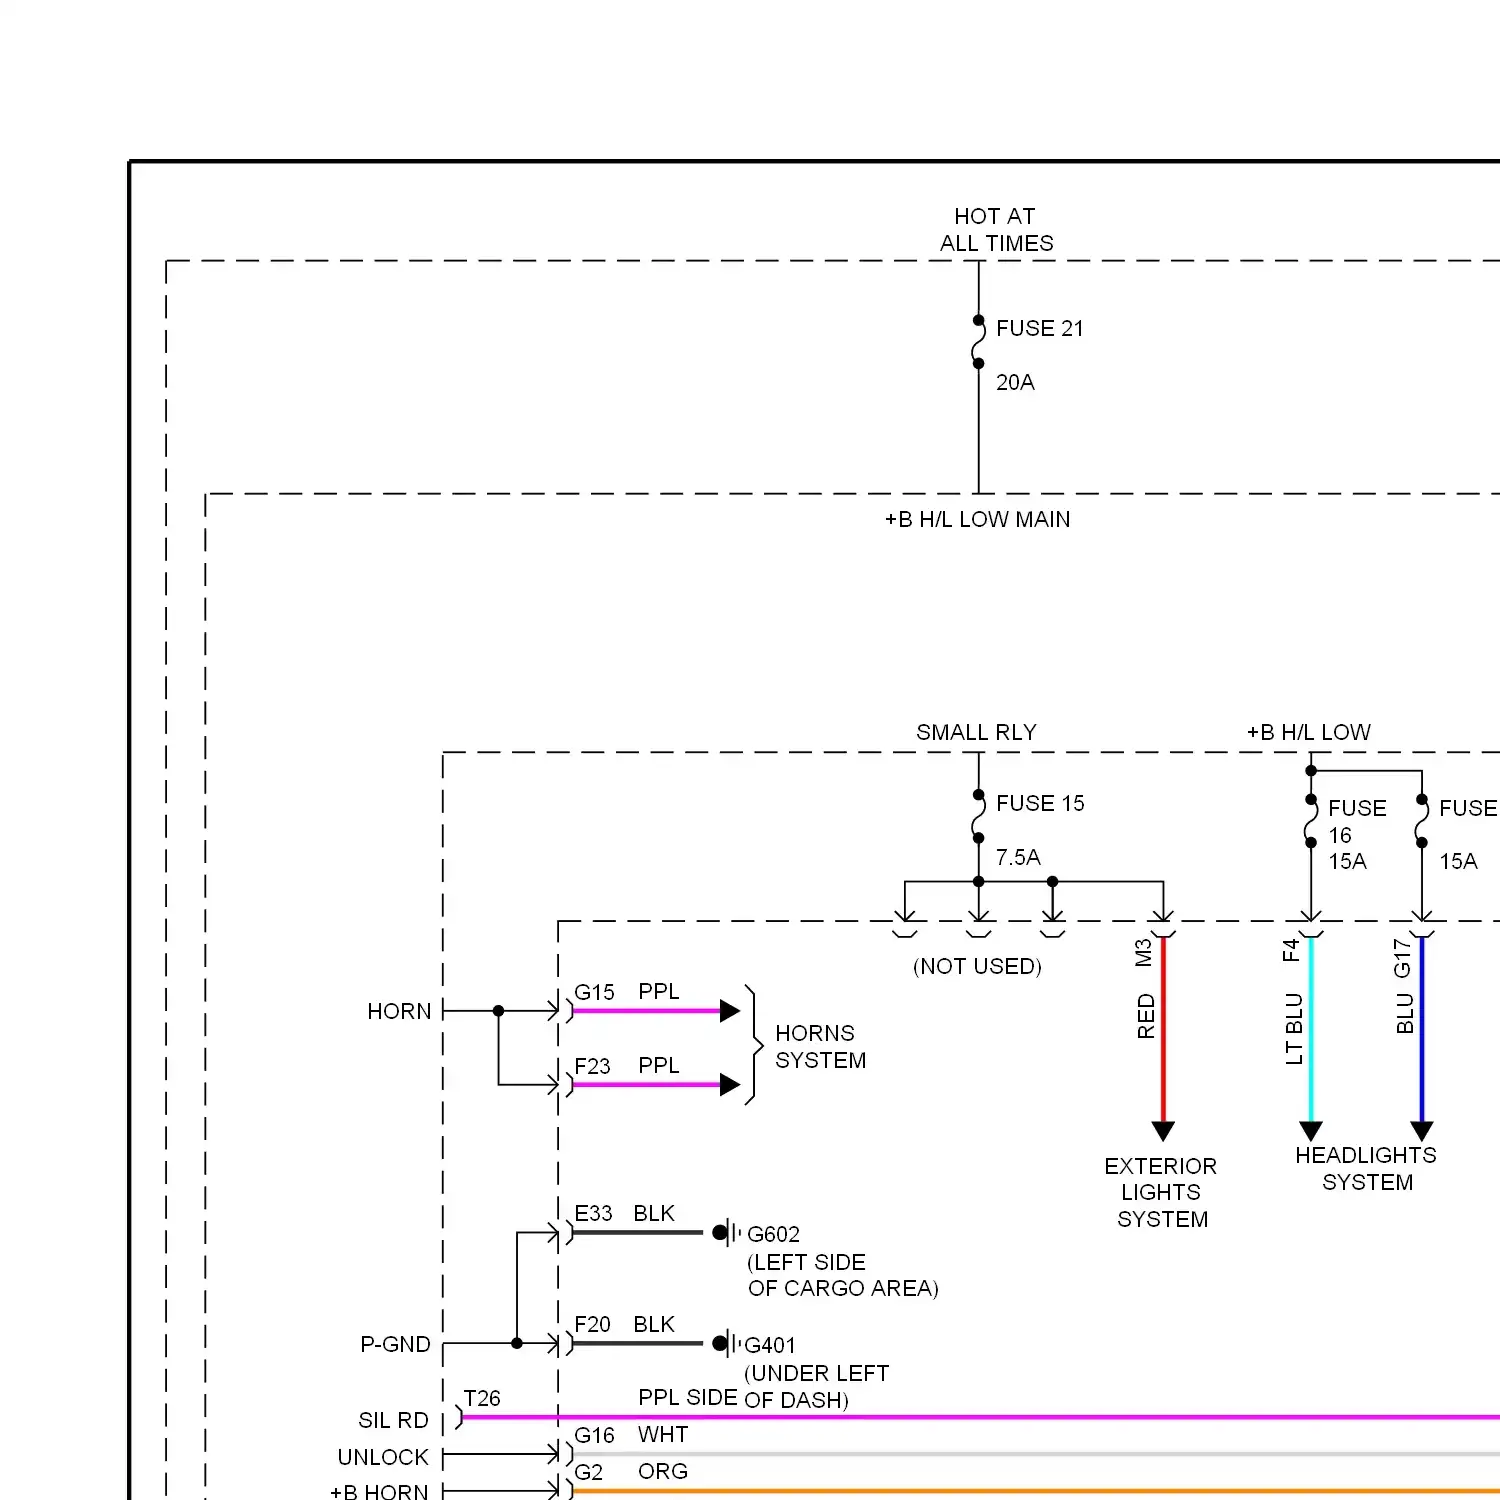
Task: Click the 'WHT' wire color label
Action: tap(663, 1434)
